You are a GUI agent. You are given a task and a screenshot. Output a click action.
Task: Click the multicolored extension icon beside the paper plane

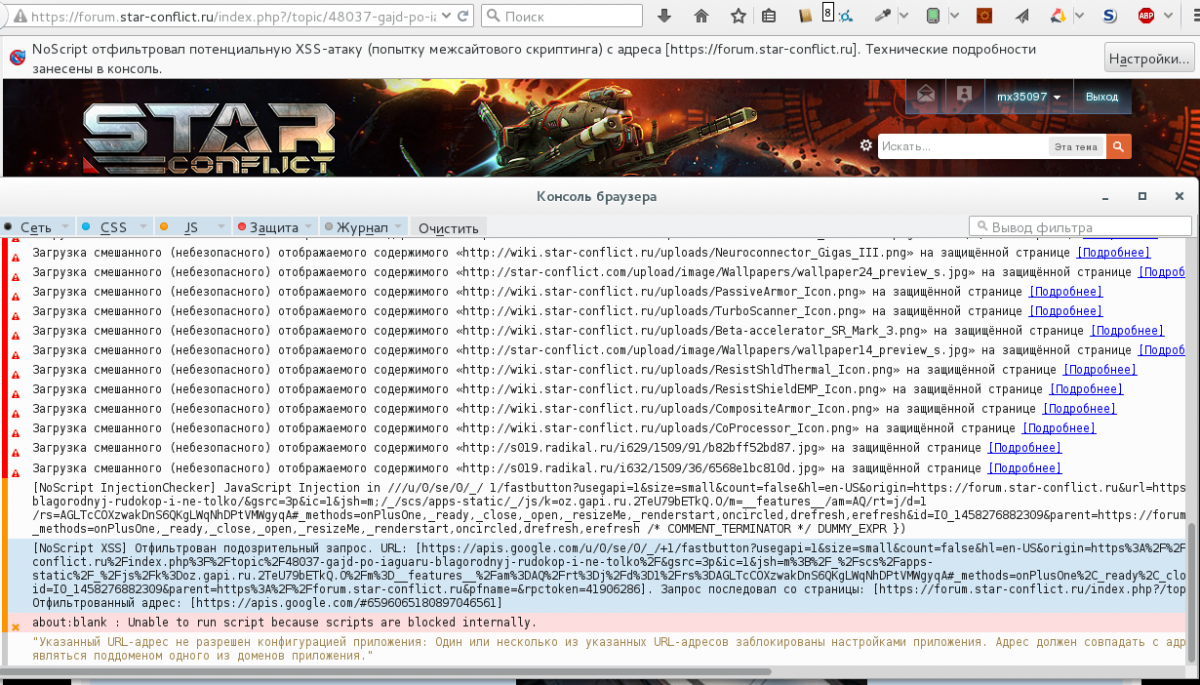[x=1058, y=16]
